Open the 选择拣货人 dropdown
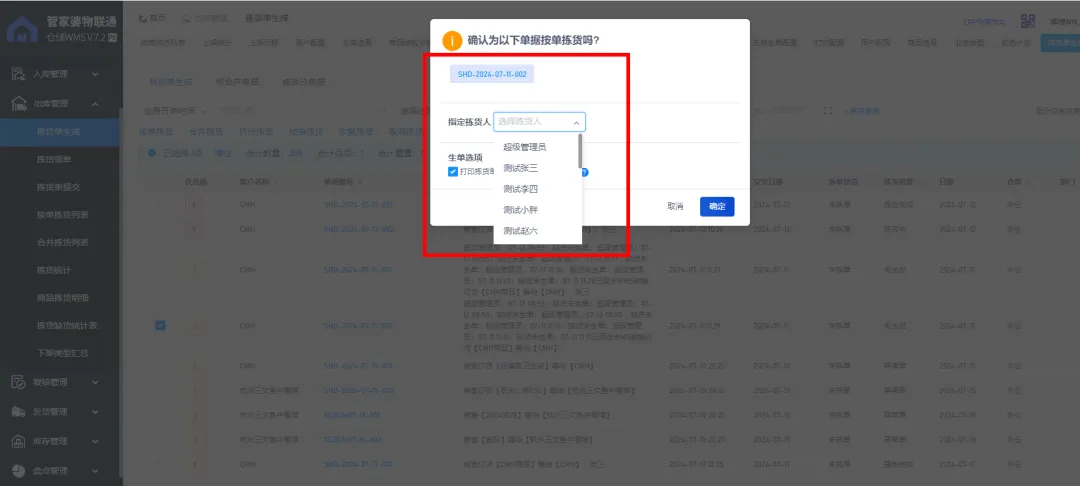This screenshot has width=1080, height=486. click(x=539, y=122)
